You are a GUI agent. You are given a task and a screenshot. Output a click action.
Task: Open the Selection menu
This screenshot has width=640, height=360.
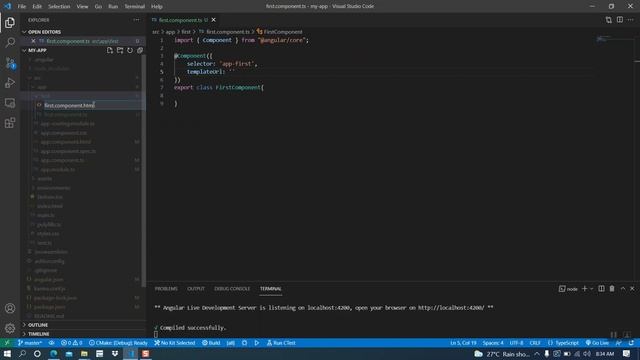click(59, 6)
